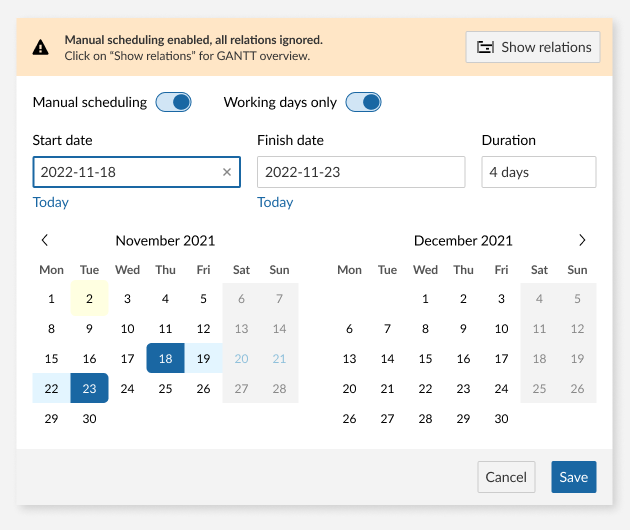Pick November 2 highlighted day
Viewport: 630px width, 530px height.
89,298
